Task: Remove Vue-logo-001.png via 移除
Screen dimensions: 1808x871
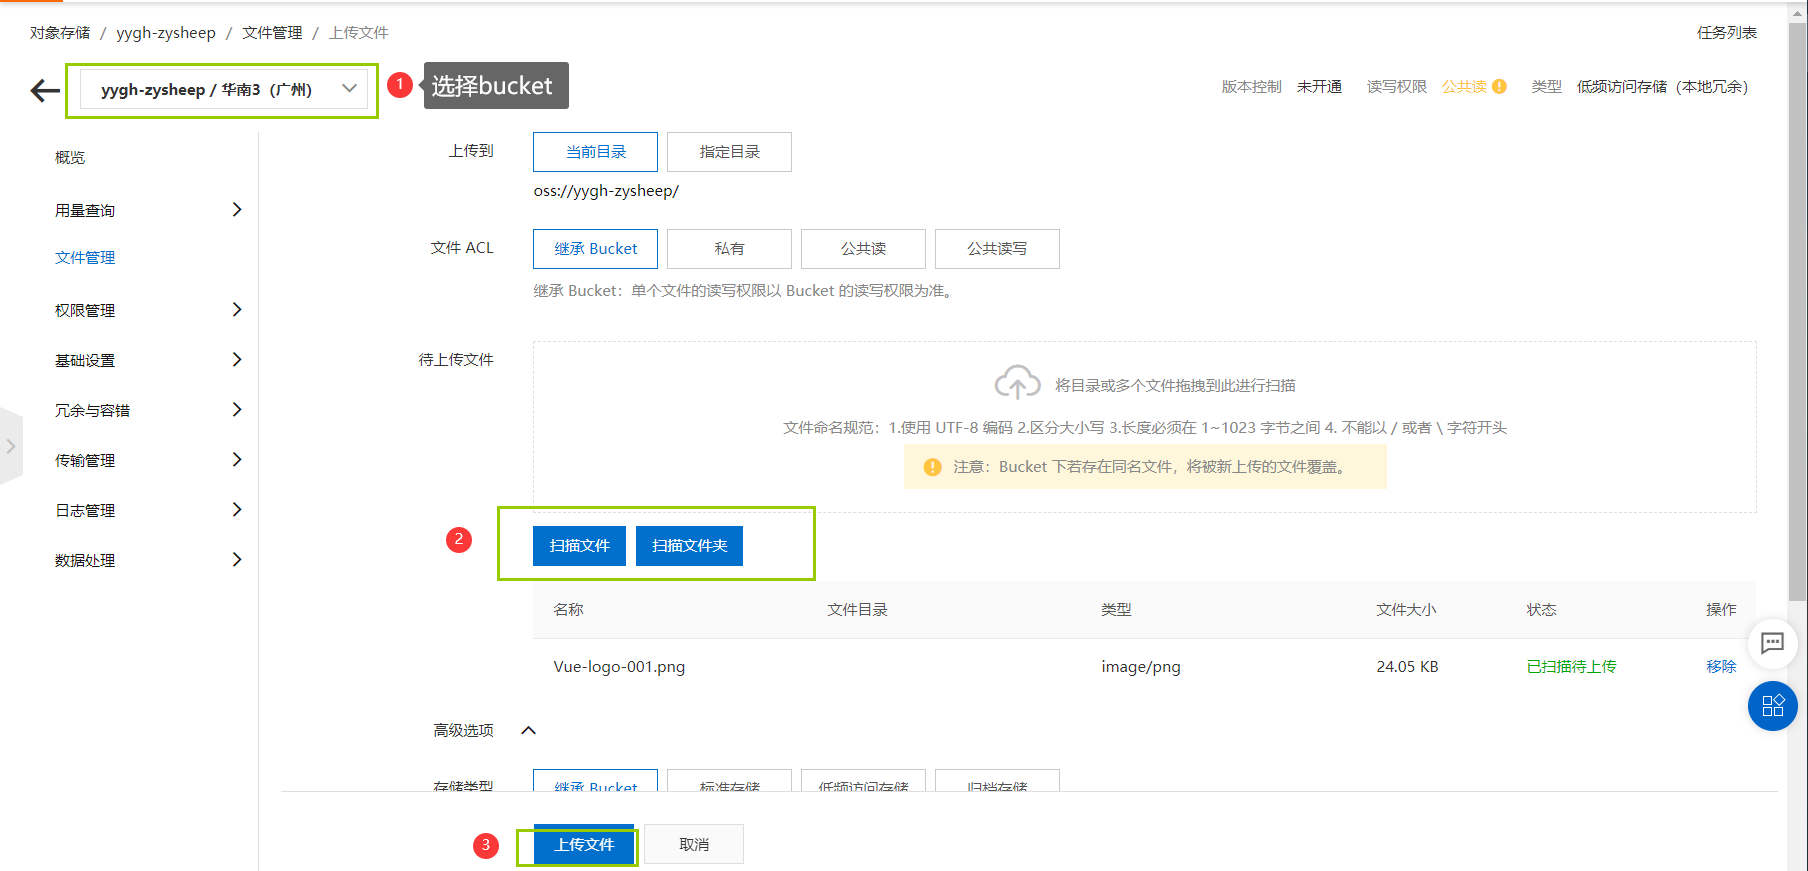Action: pyautogui.click(x=1721, y=667)
